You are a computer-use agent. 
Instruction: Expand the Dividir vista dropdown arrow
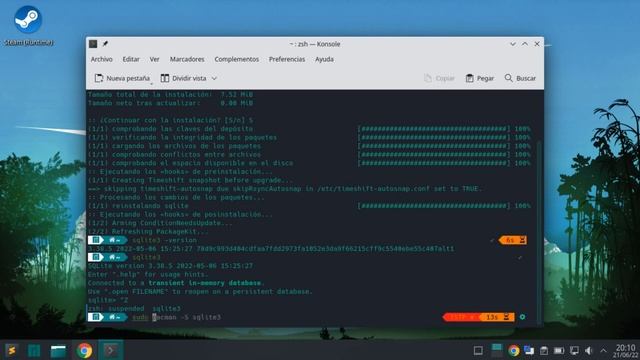[x=214, y=78]
